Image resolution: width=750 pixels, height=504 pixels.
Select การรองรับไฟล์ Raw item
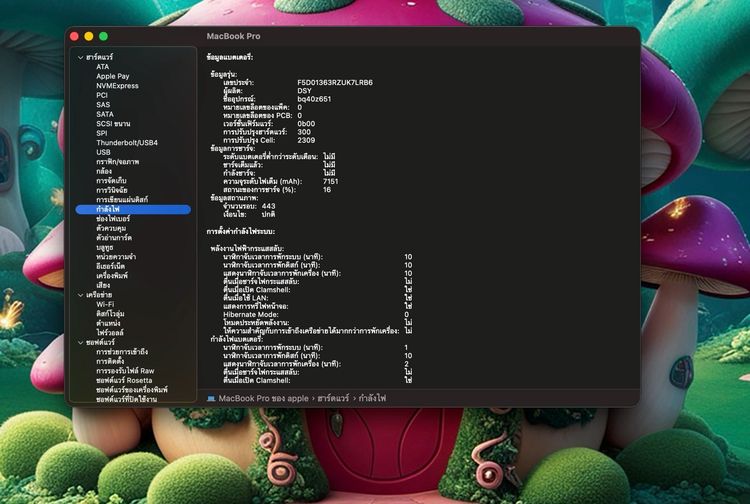pyautogui.click(x=125, y=371)
